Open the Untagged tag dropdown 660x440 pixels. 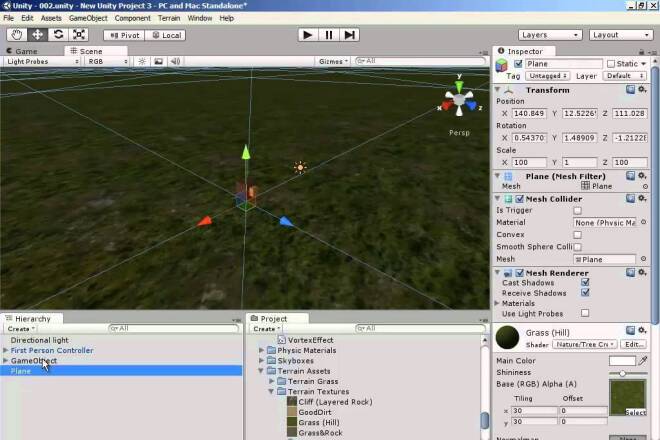pyautogui.click(x=548, y=76)
